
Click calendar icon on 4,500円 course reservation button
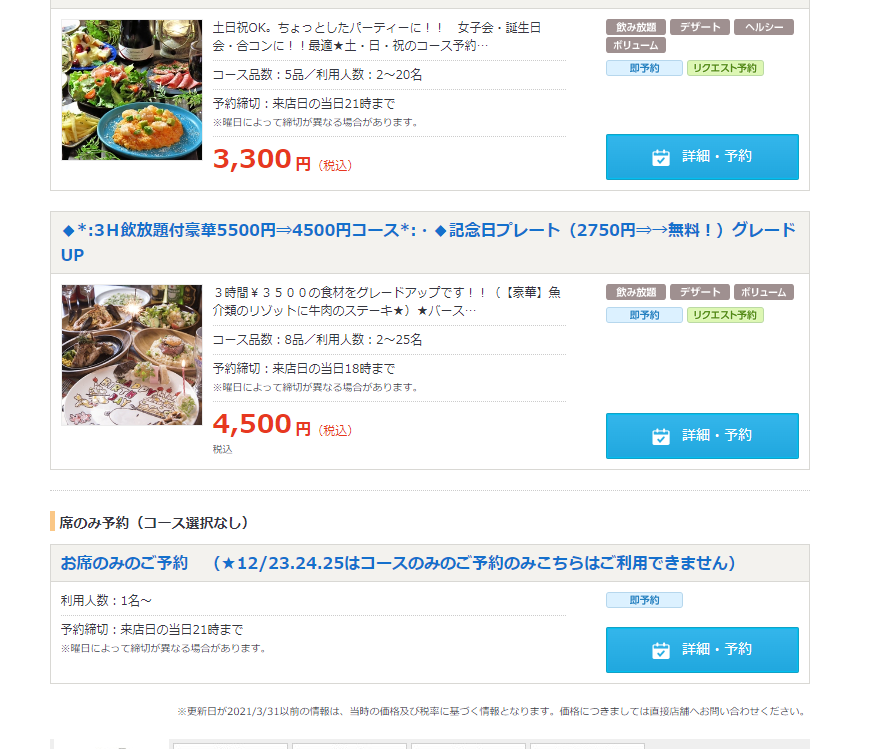click(660, 436)
